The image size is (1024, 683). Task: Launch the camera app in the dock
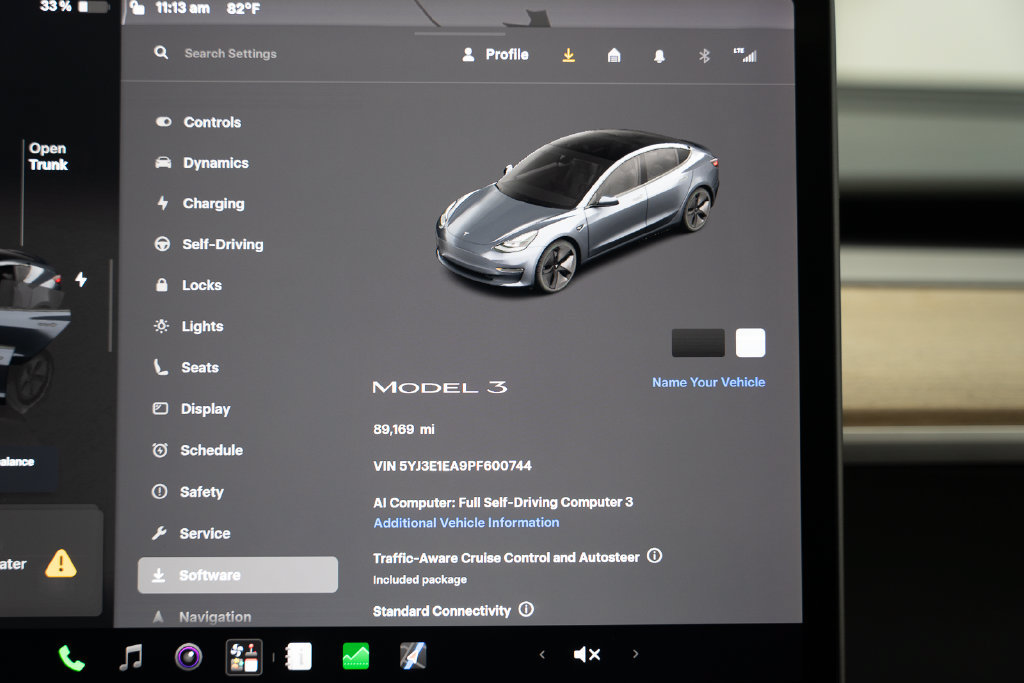pyautogui.click(x=189, y=656)
